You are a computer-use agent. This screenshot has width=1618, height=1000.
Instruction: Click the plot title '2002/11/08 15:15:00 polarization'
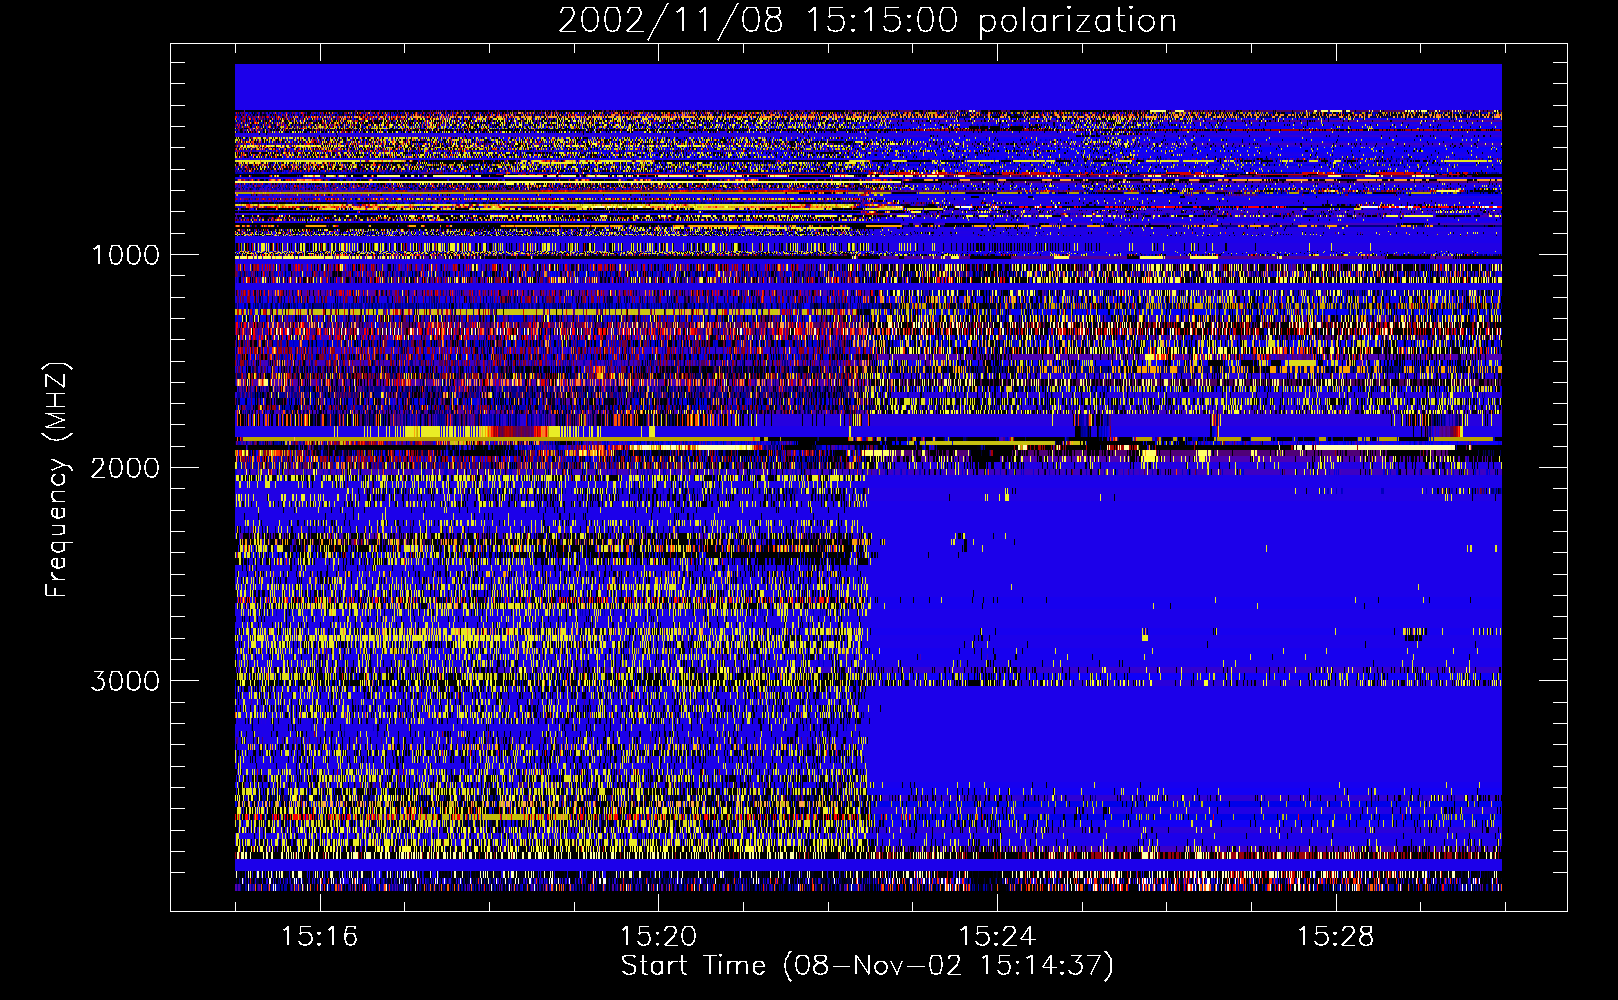867,21
